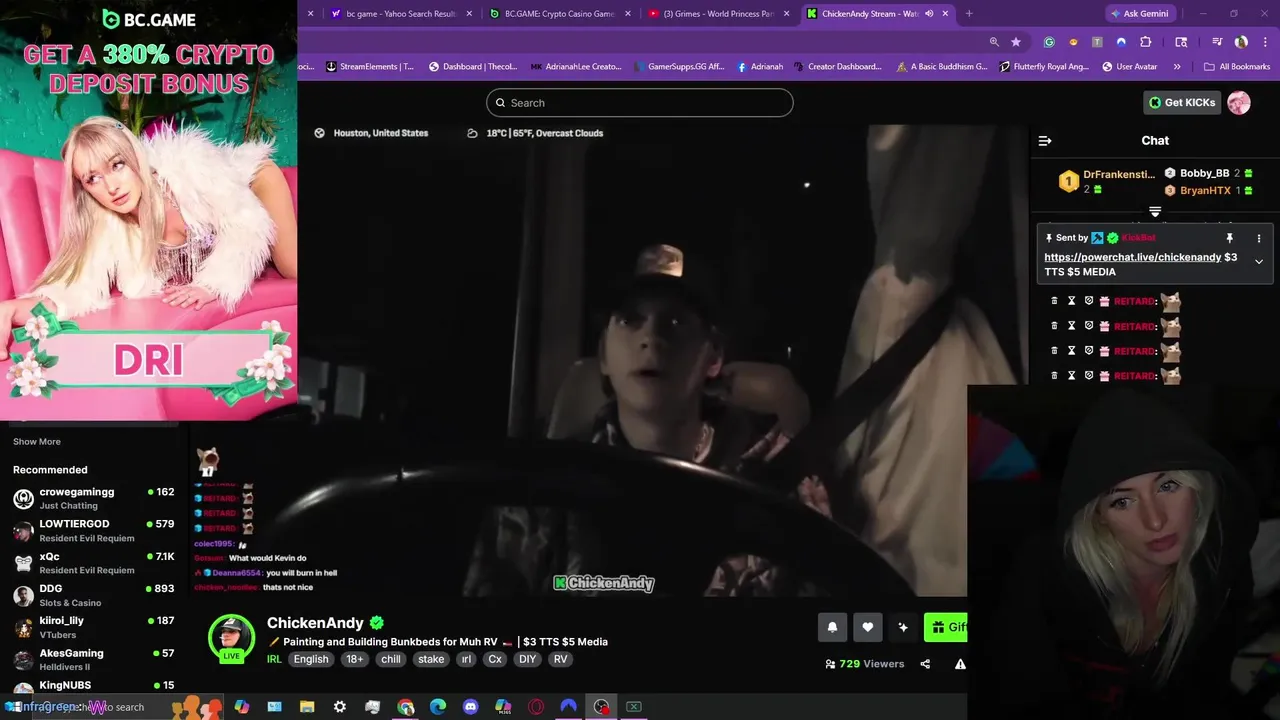Open LOWTIERGOD recommended channel

tap(94, 530)
